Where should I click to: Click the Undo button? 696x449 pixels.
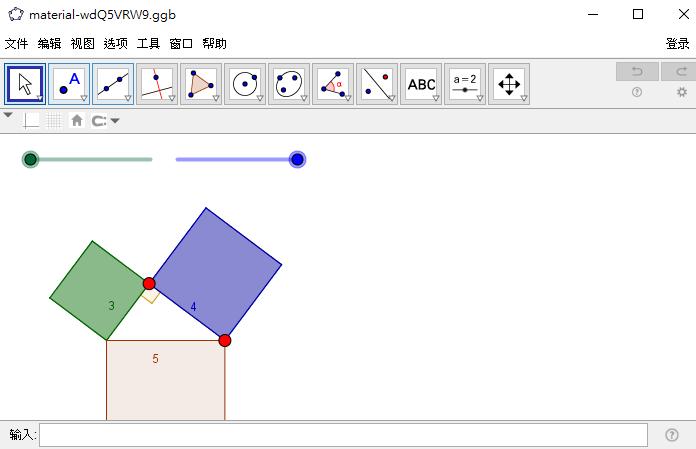pos(637,71)
